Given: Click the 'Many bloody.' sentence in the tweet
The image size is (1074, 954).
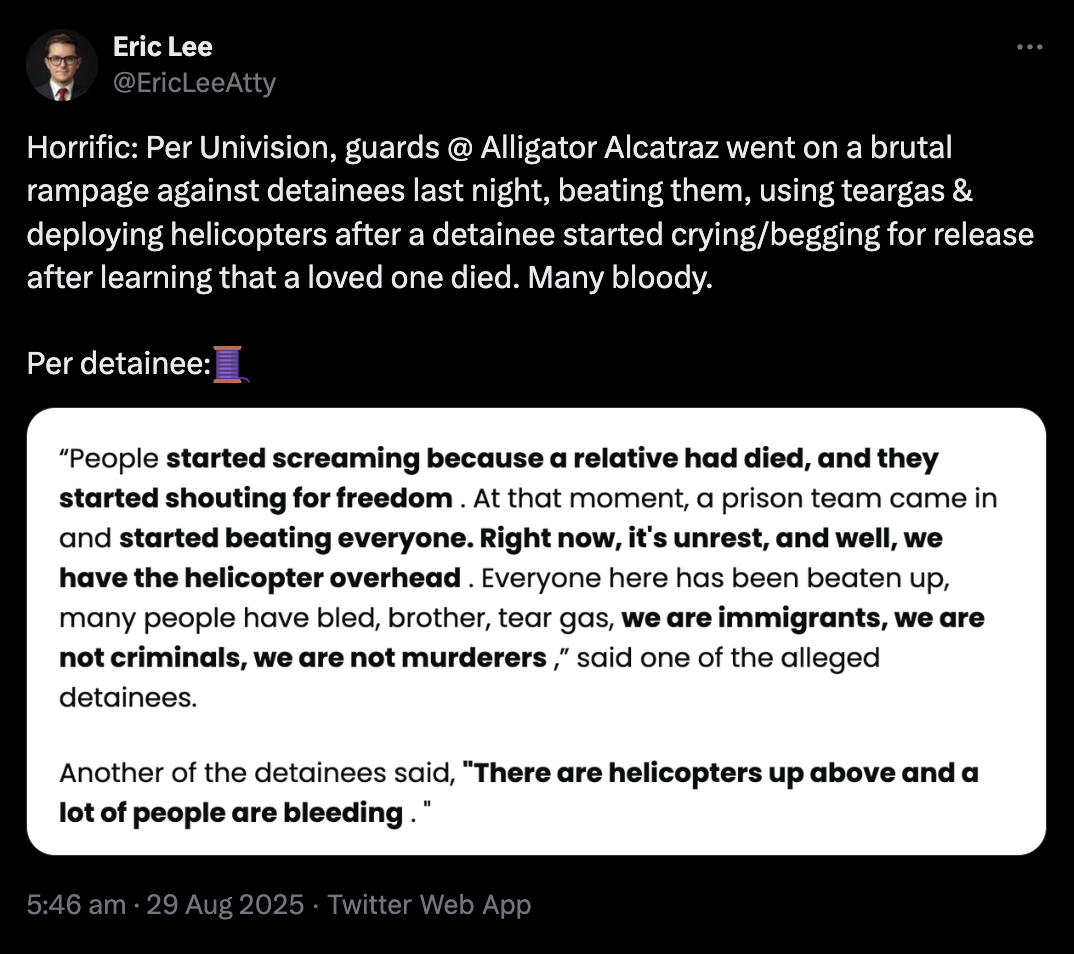Looking at the screenshot, I should tap(621, 278).
